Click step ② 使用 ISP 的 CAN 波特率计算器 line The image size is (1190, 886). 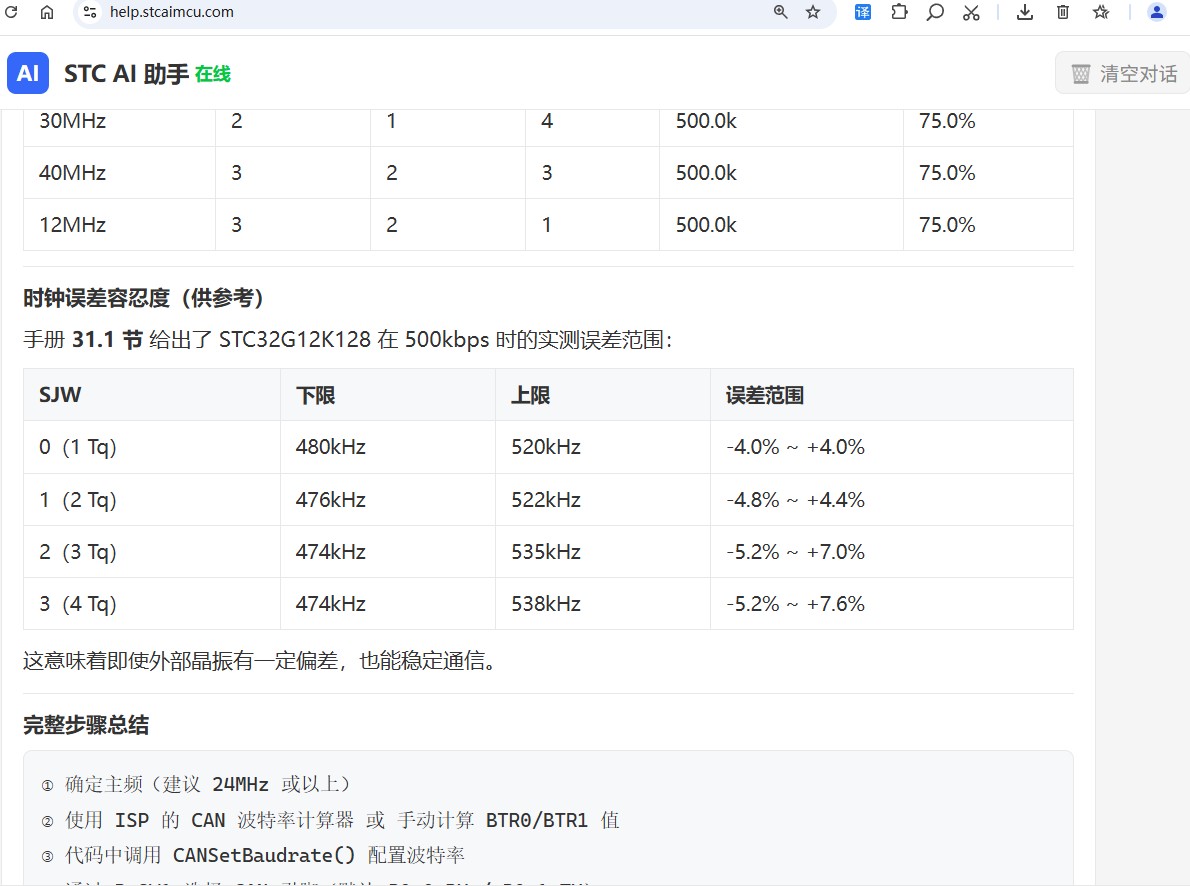(x=330, y=820)
